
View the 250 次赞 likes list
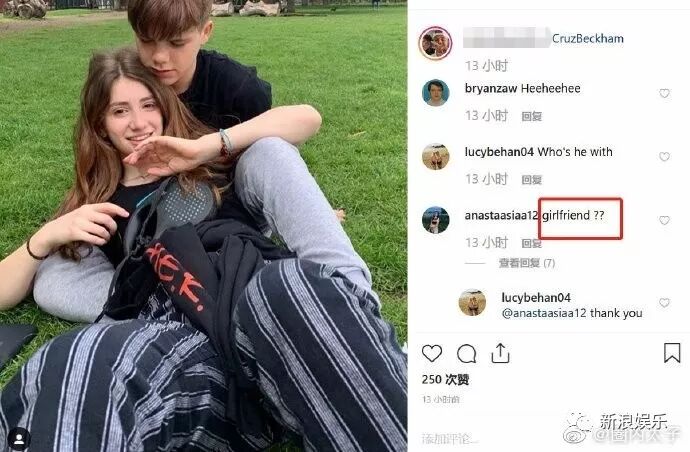point(445,379)
